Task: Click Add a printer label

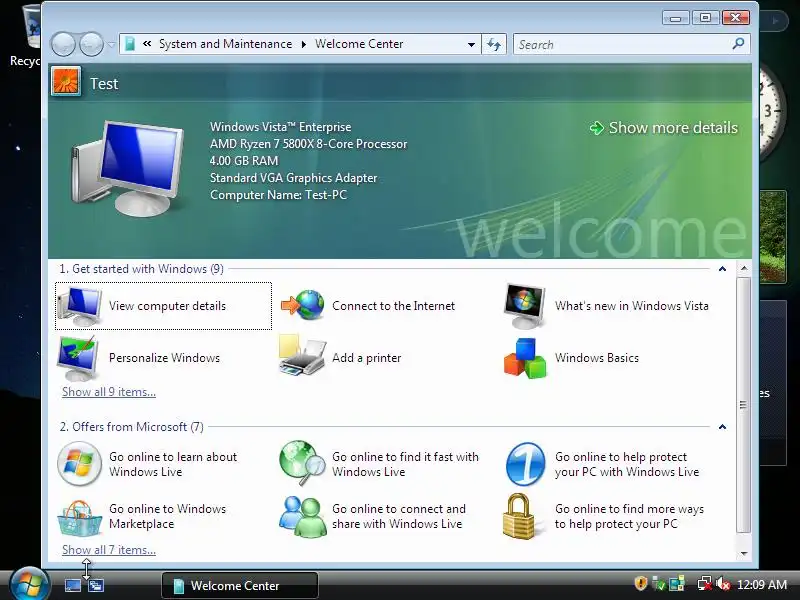Action: [x=366, y=358]
